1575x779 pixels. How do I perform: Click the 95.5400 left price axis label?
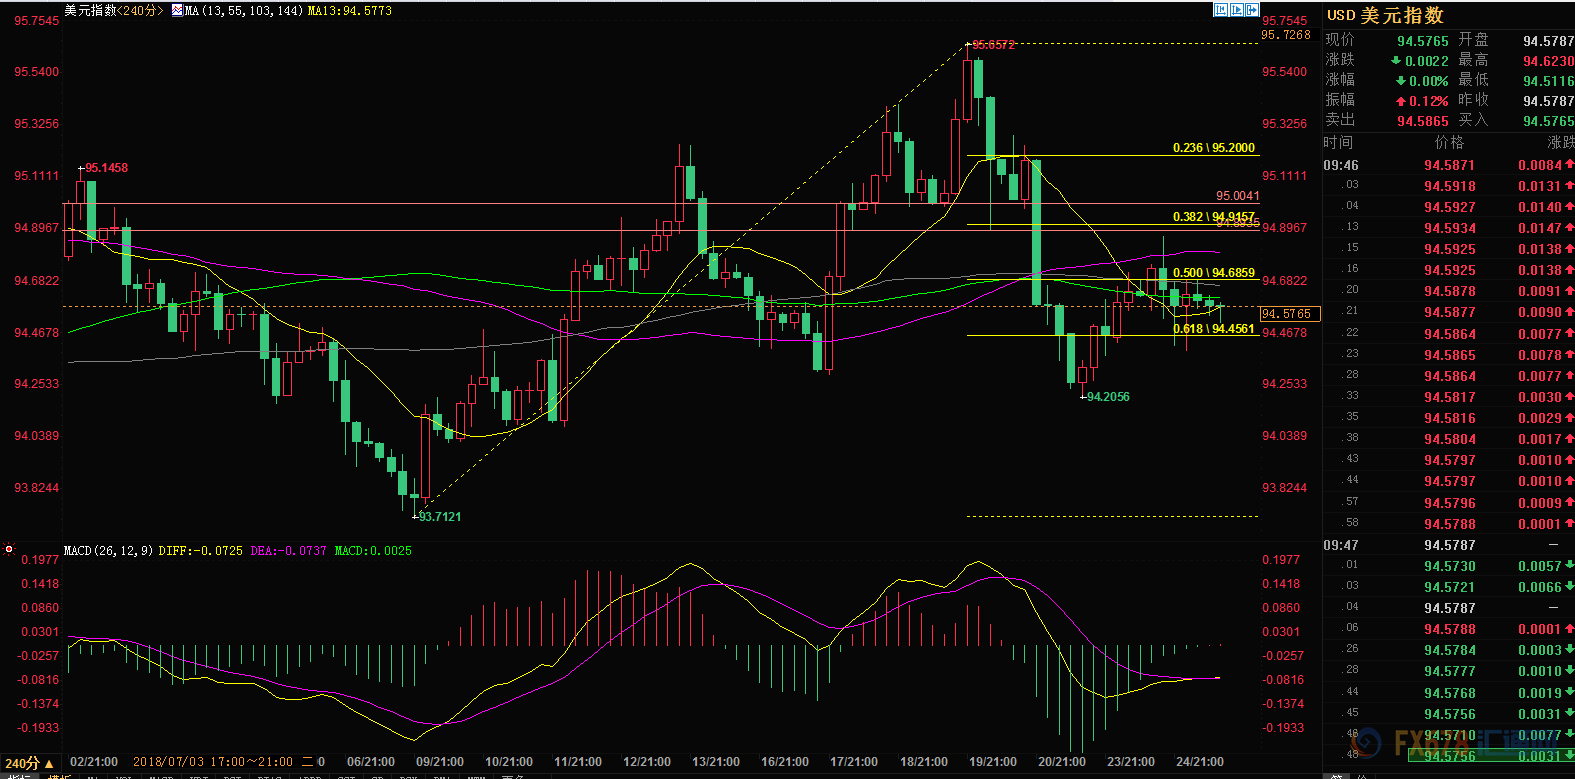click(x=37, y=72)
